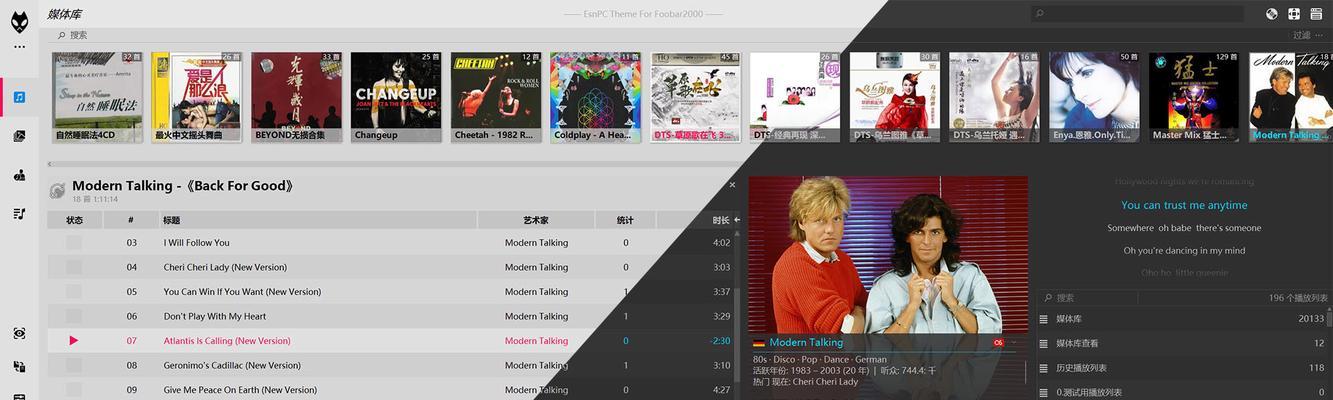Viewport: 1333px width, 400px height.
Task: Sort by the 艺术家 column header
Action: coord(536,220)
